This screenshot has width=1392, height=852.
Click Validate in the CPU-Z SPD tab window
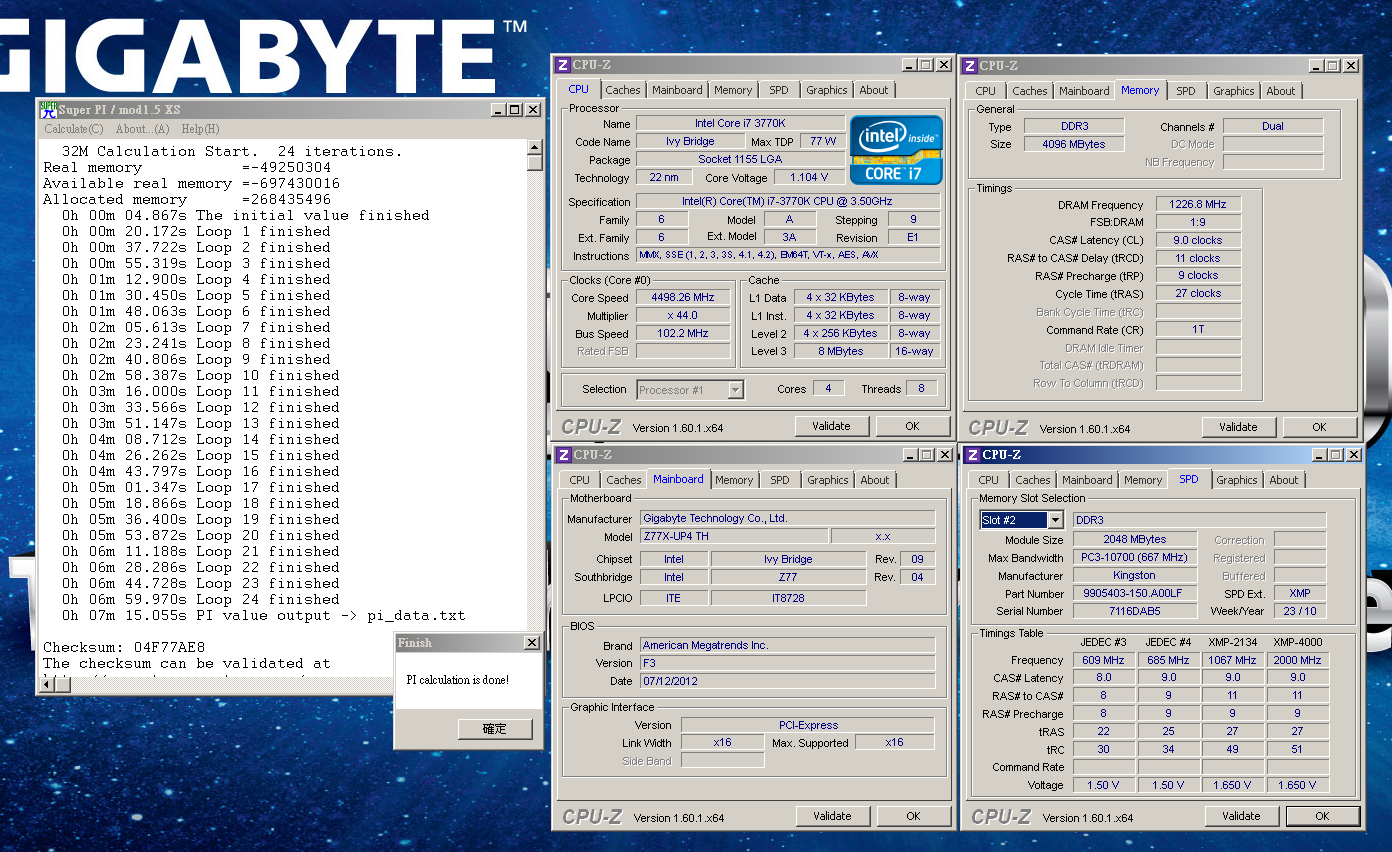[1241, 816]
